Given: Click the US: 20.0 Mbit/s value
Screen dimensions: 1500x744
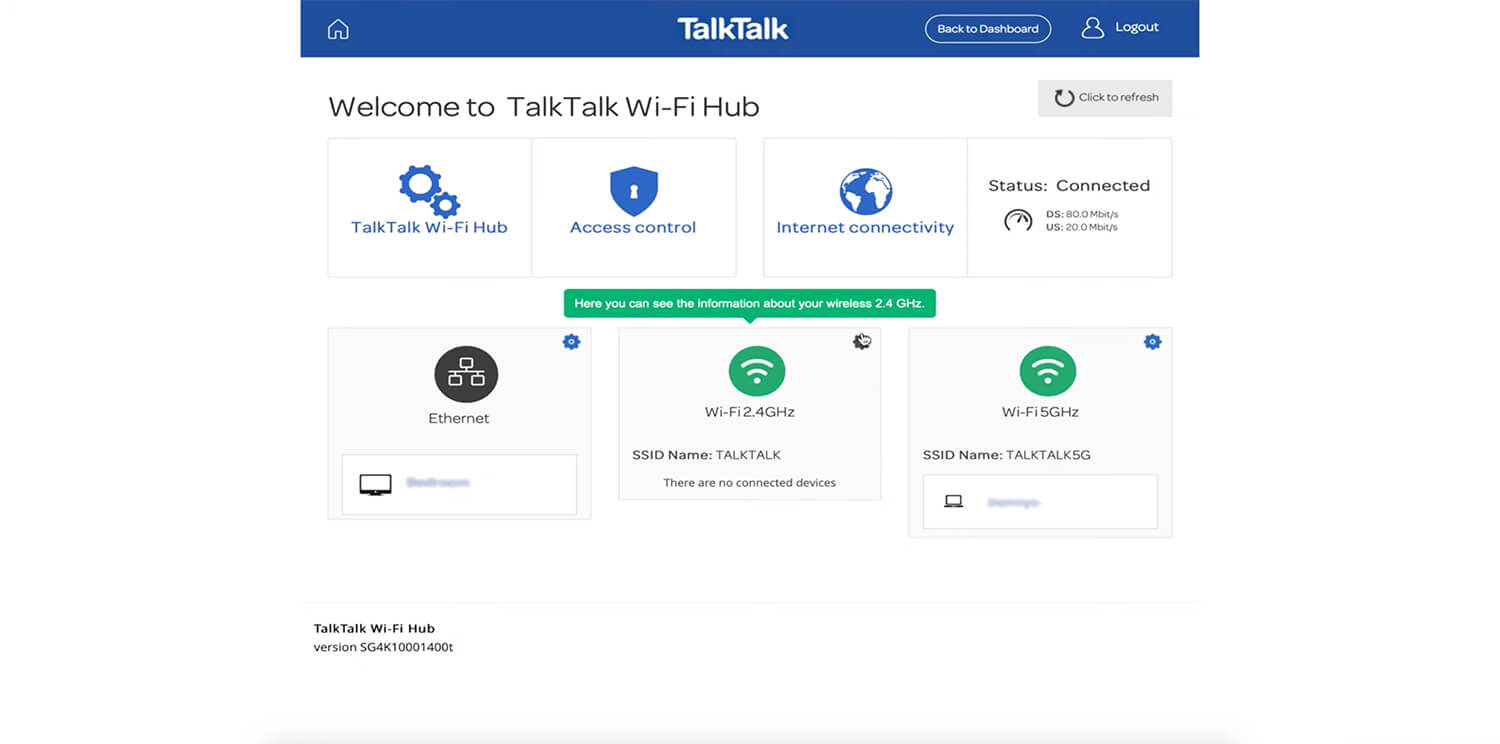Looking at the screenshot, I should (1082, 227).
